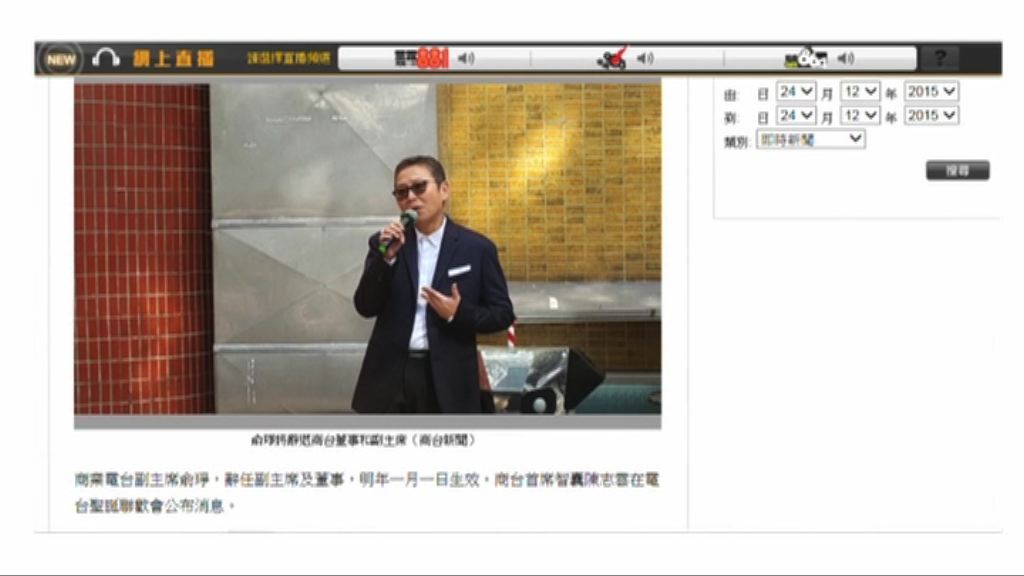Click the NEW badge icon

(62, 58)
